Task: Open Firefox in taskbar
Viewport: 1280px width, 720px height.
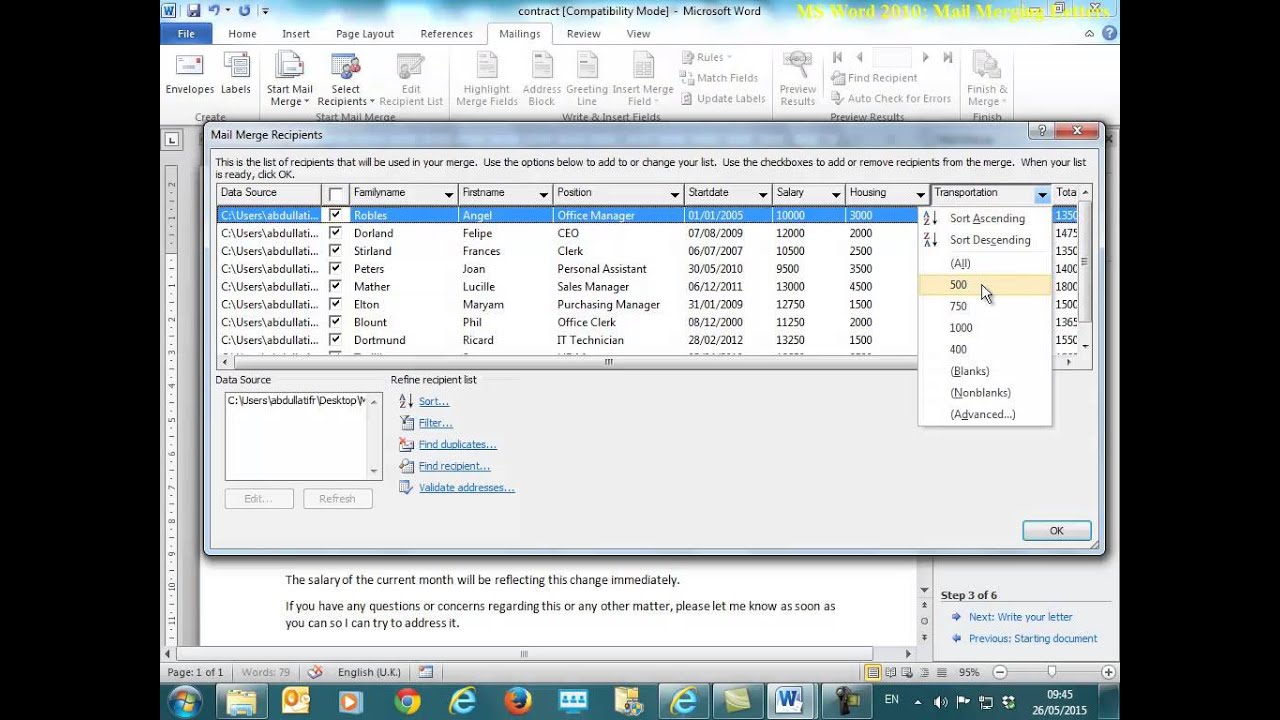Action: 517,701
